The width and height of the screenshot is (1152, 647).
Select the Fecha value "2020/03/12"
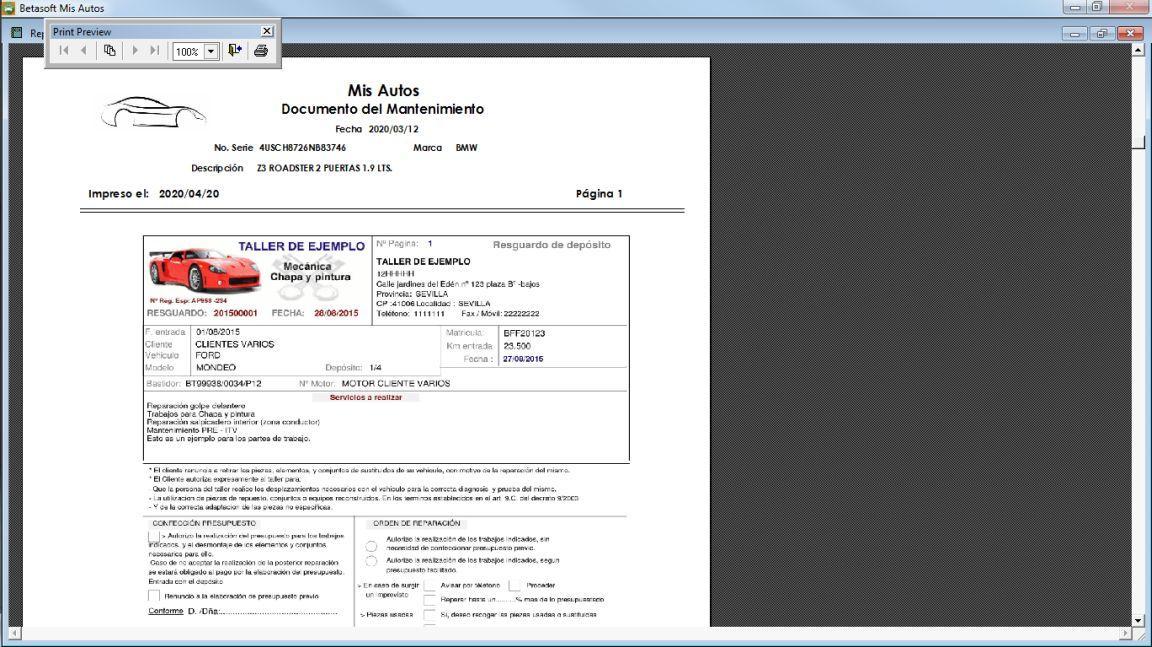coord(393,129)
